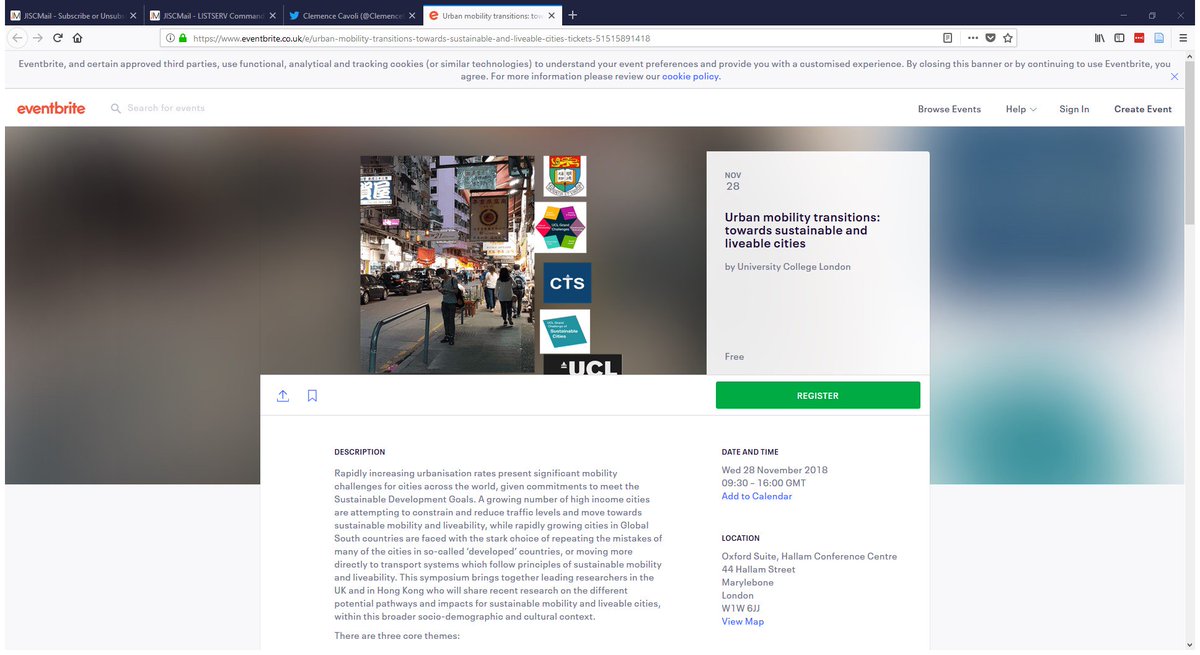
Task: Click 'There are three core themes:' text
Action: tap(397, 636)
